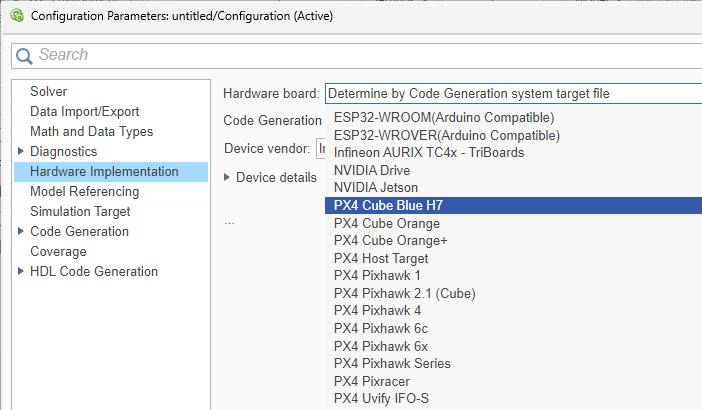Select the Solver pane
Viewport: 702px width, 410px height.
point(48,91)
